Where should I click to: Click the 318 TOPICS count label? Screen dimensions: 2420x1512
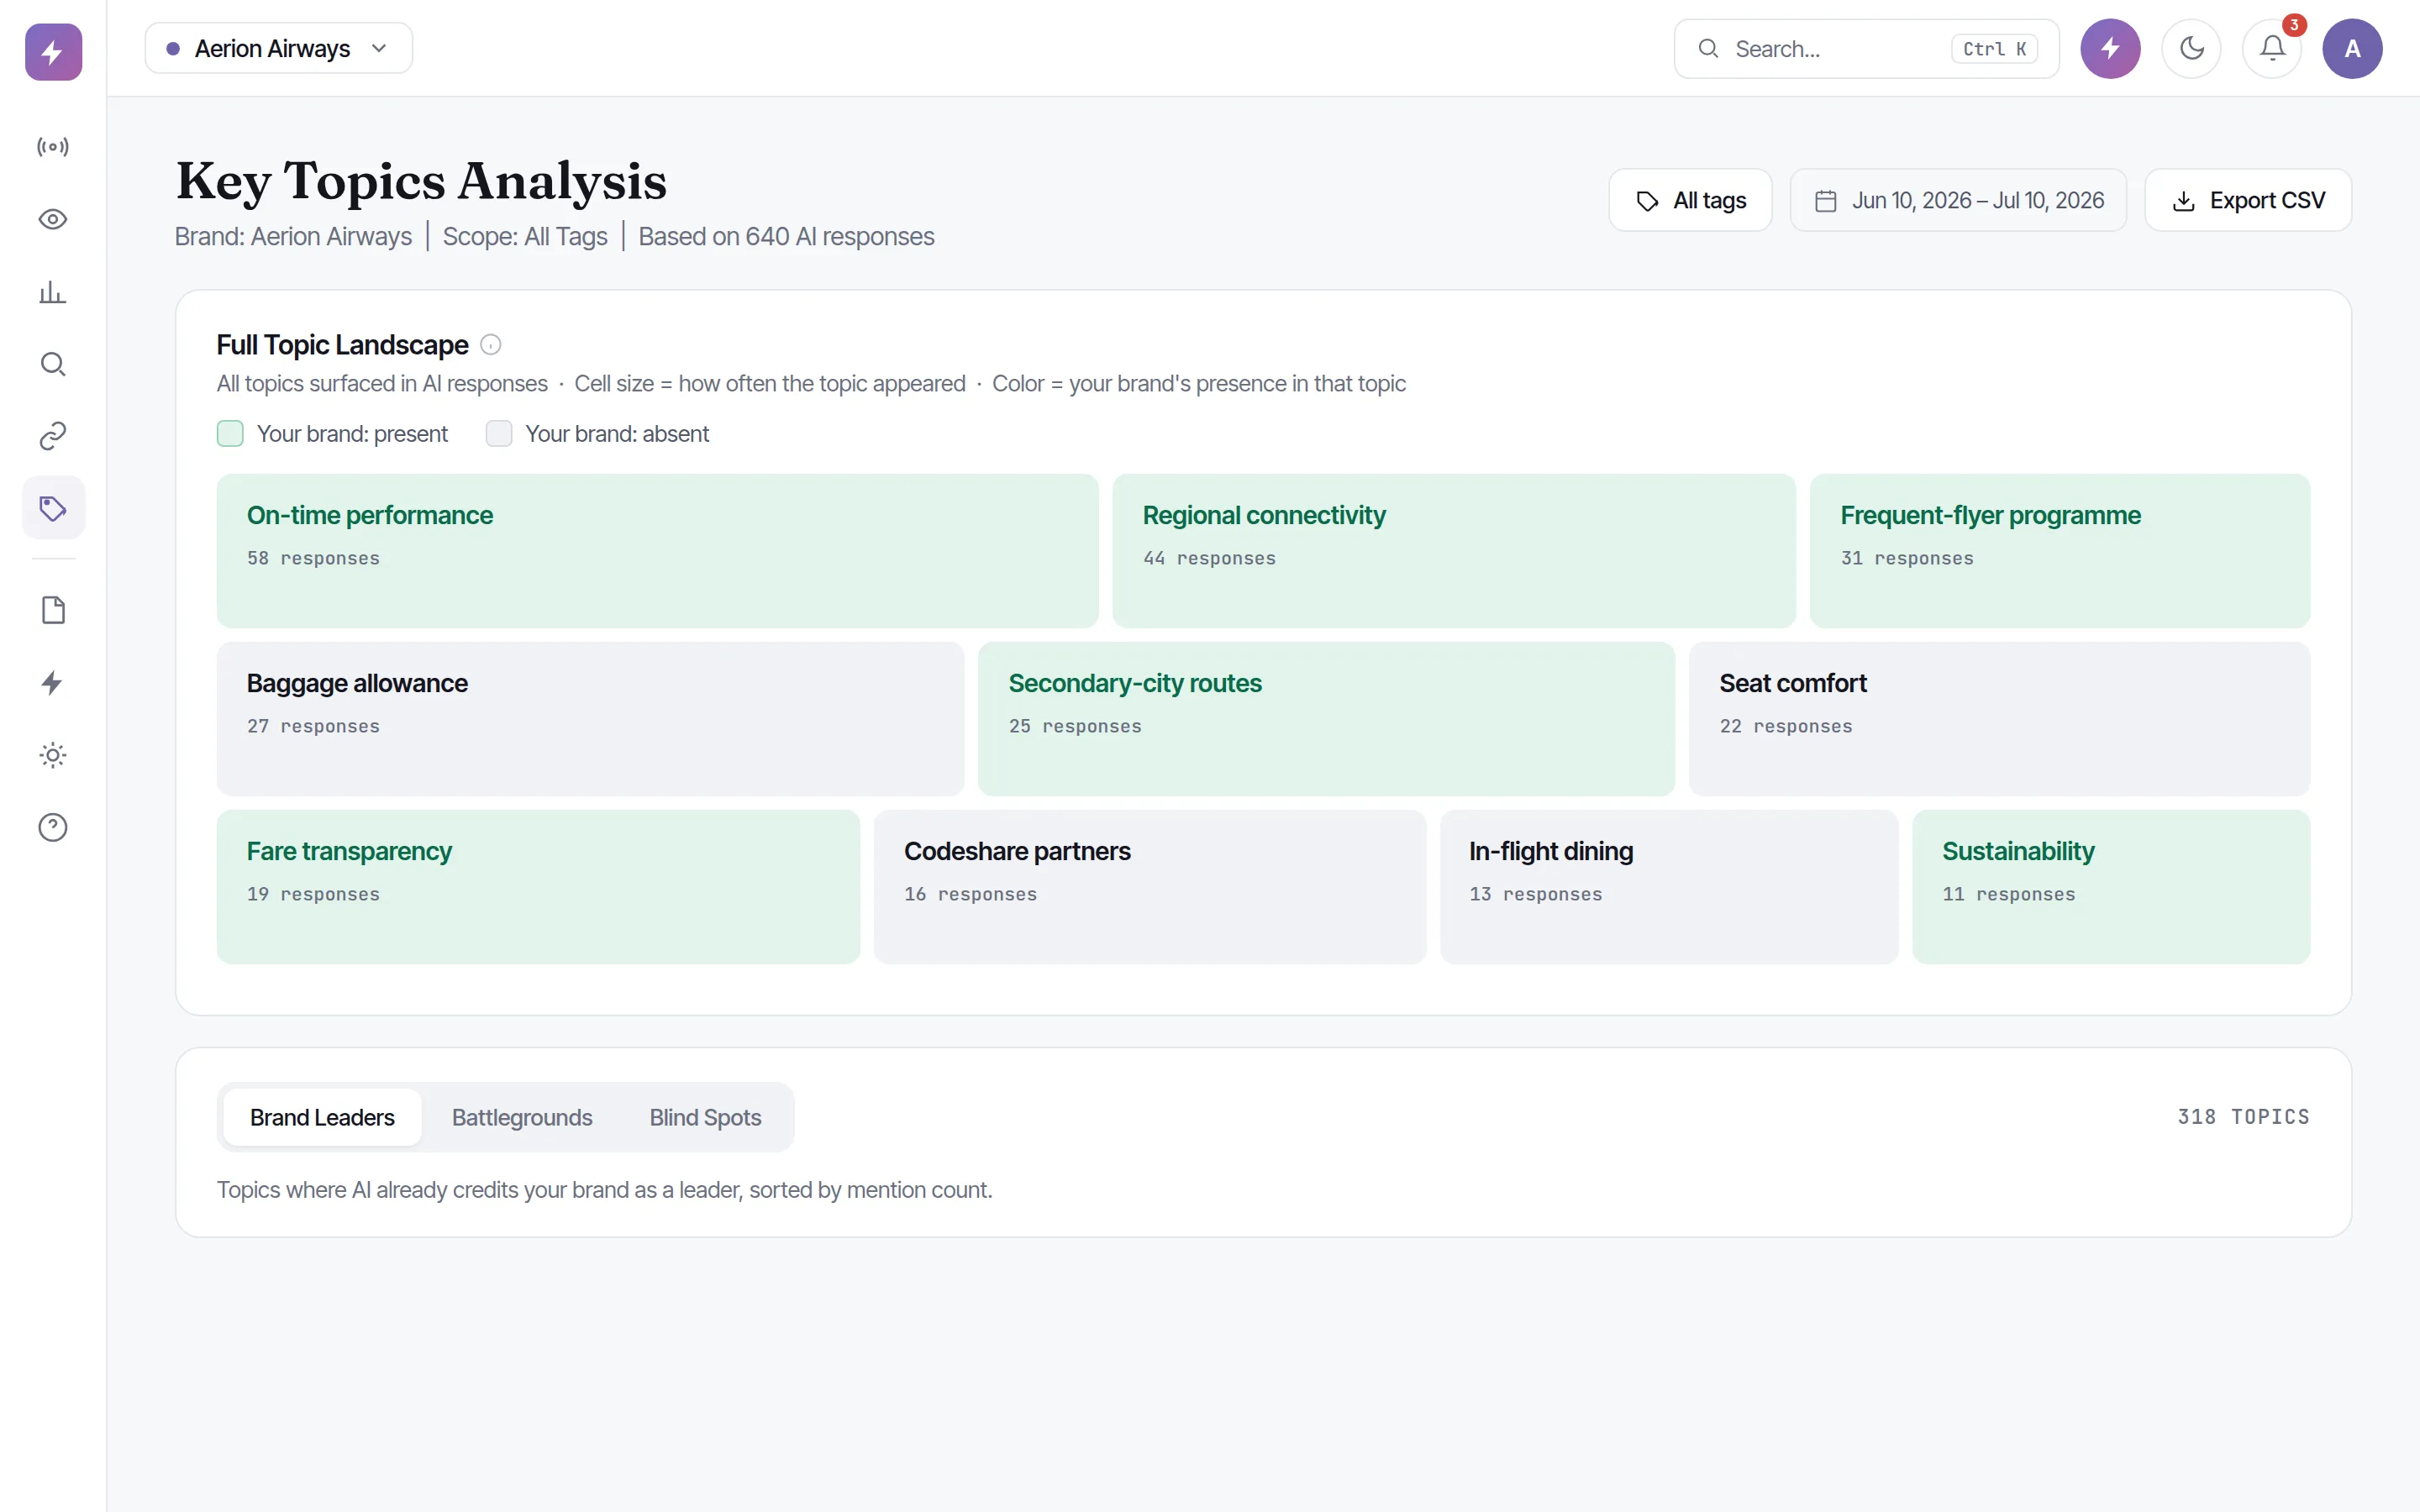coord(2243,1117)
